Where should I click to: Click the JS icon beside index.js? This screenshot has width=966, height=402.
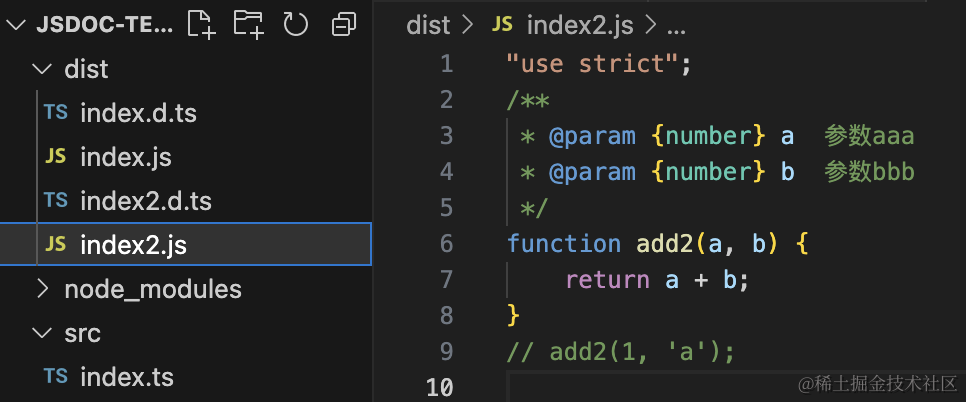[56, 157]
